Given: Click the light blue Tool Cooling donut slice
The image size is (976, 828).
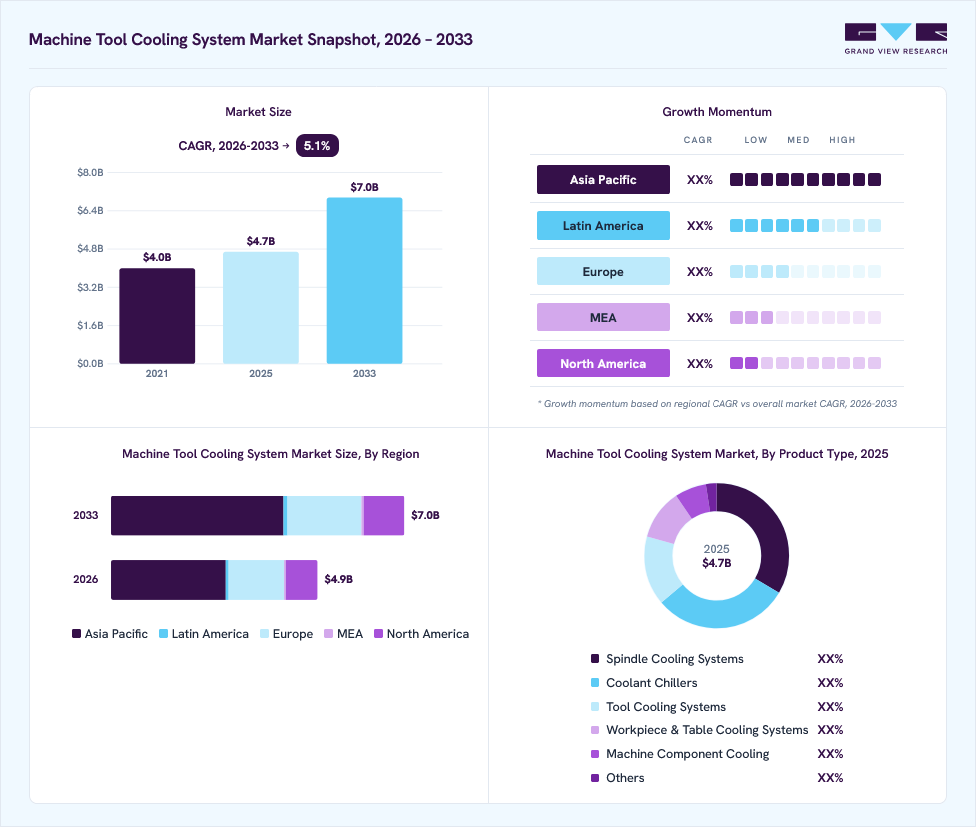Looking at the screenshot, I should (x=659, y=568).
